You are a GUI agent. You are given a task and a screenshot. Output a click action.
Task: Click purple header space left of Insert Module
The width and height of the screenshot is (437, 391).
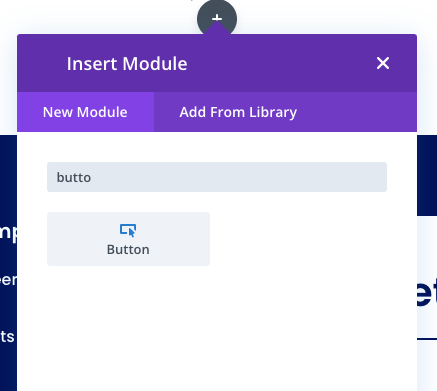click(x=42, y=63)
